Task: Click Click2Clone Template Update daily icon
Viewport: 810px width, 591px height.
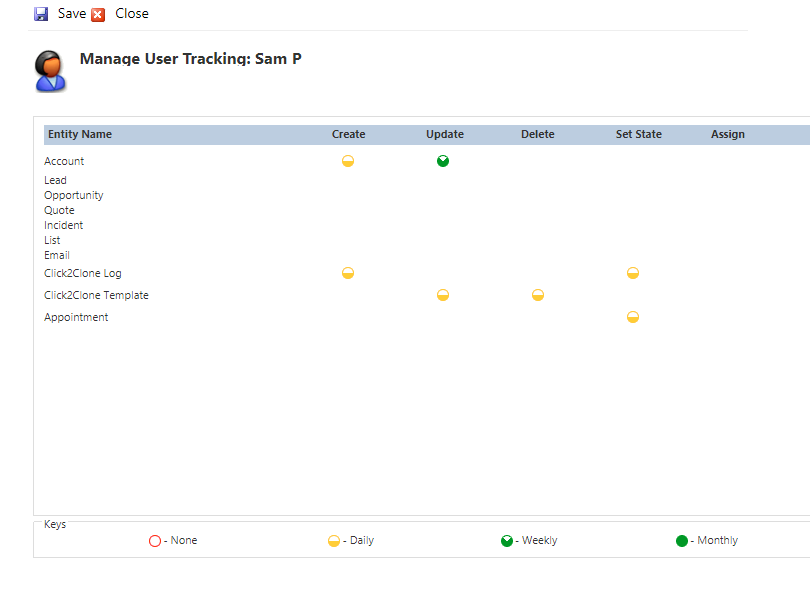Action: tap(443, 295)
